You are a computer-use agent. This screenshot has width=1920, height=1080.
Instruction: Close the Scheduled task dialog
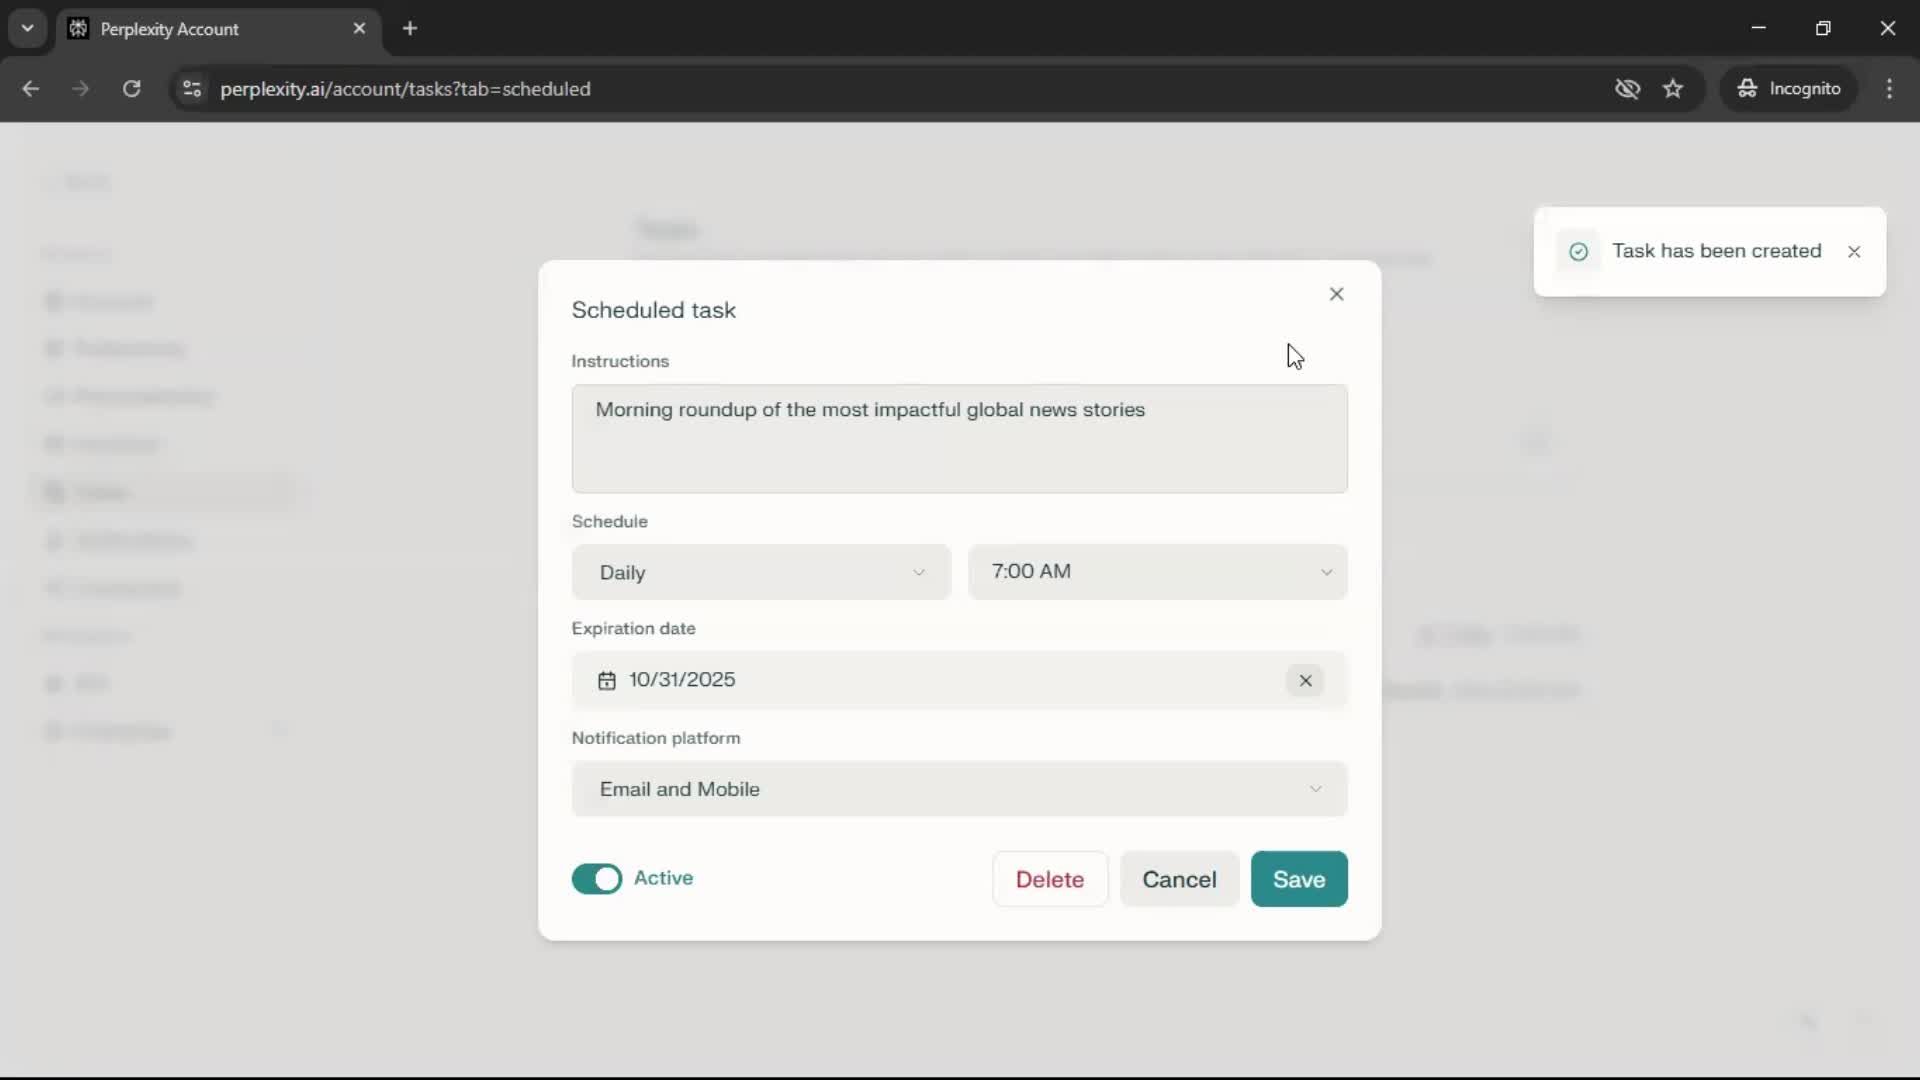[x=1336, y=294]
